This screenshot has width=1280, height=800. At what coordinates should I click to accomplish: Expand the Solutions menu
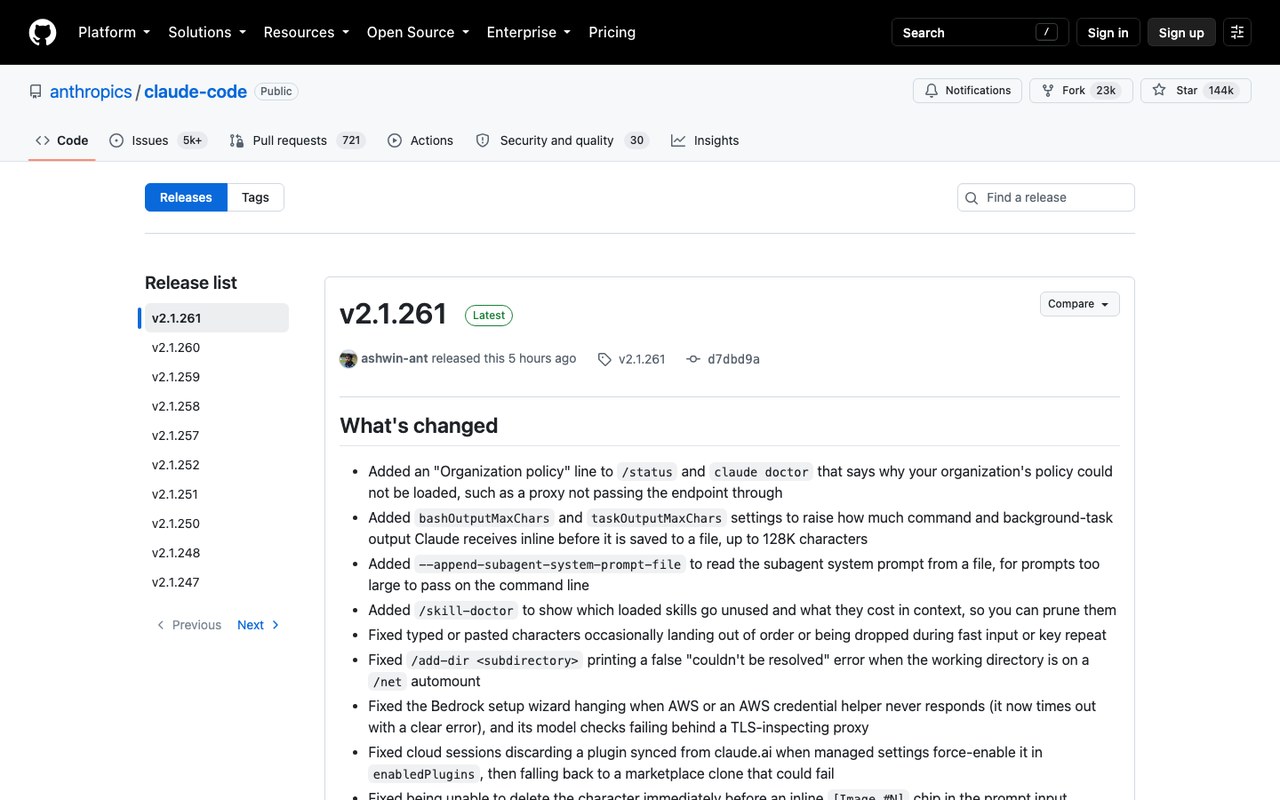[207, 32]
